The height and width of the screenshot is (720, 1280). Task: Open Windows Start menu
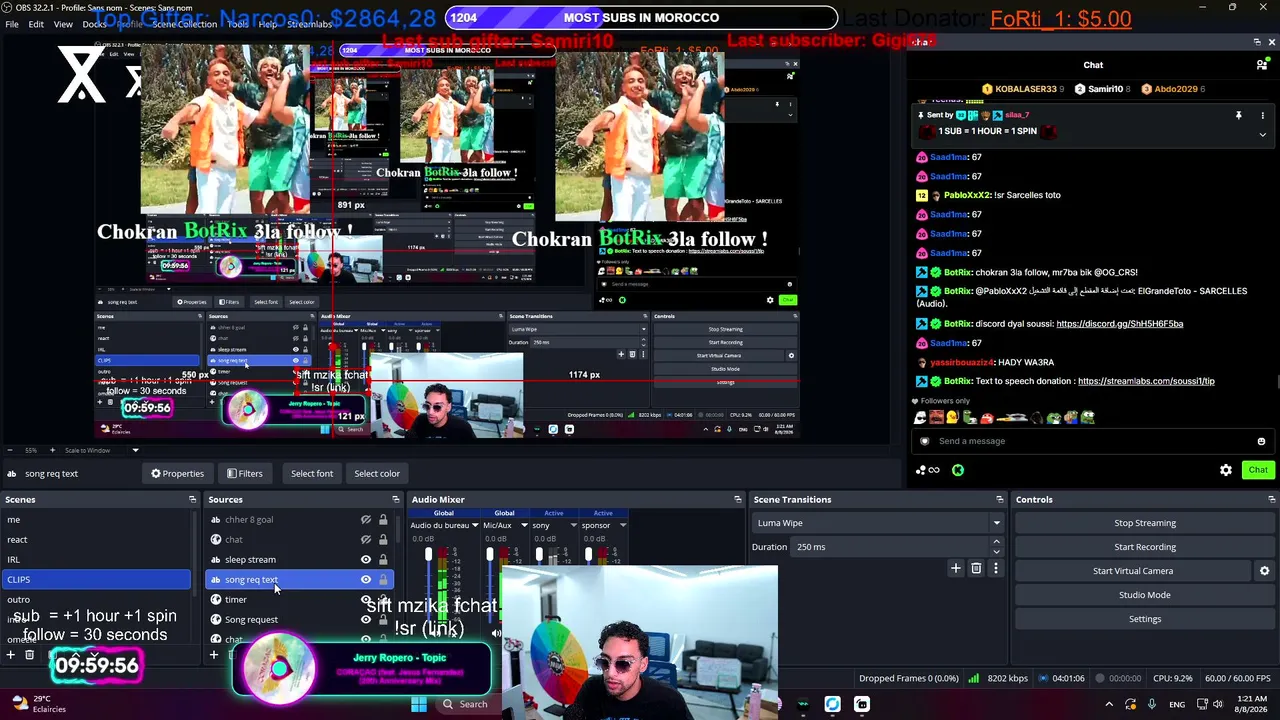(x=419, y=704)
